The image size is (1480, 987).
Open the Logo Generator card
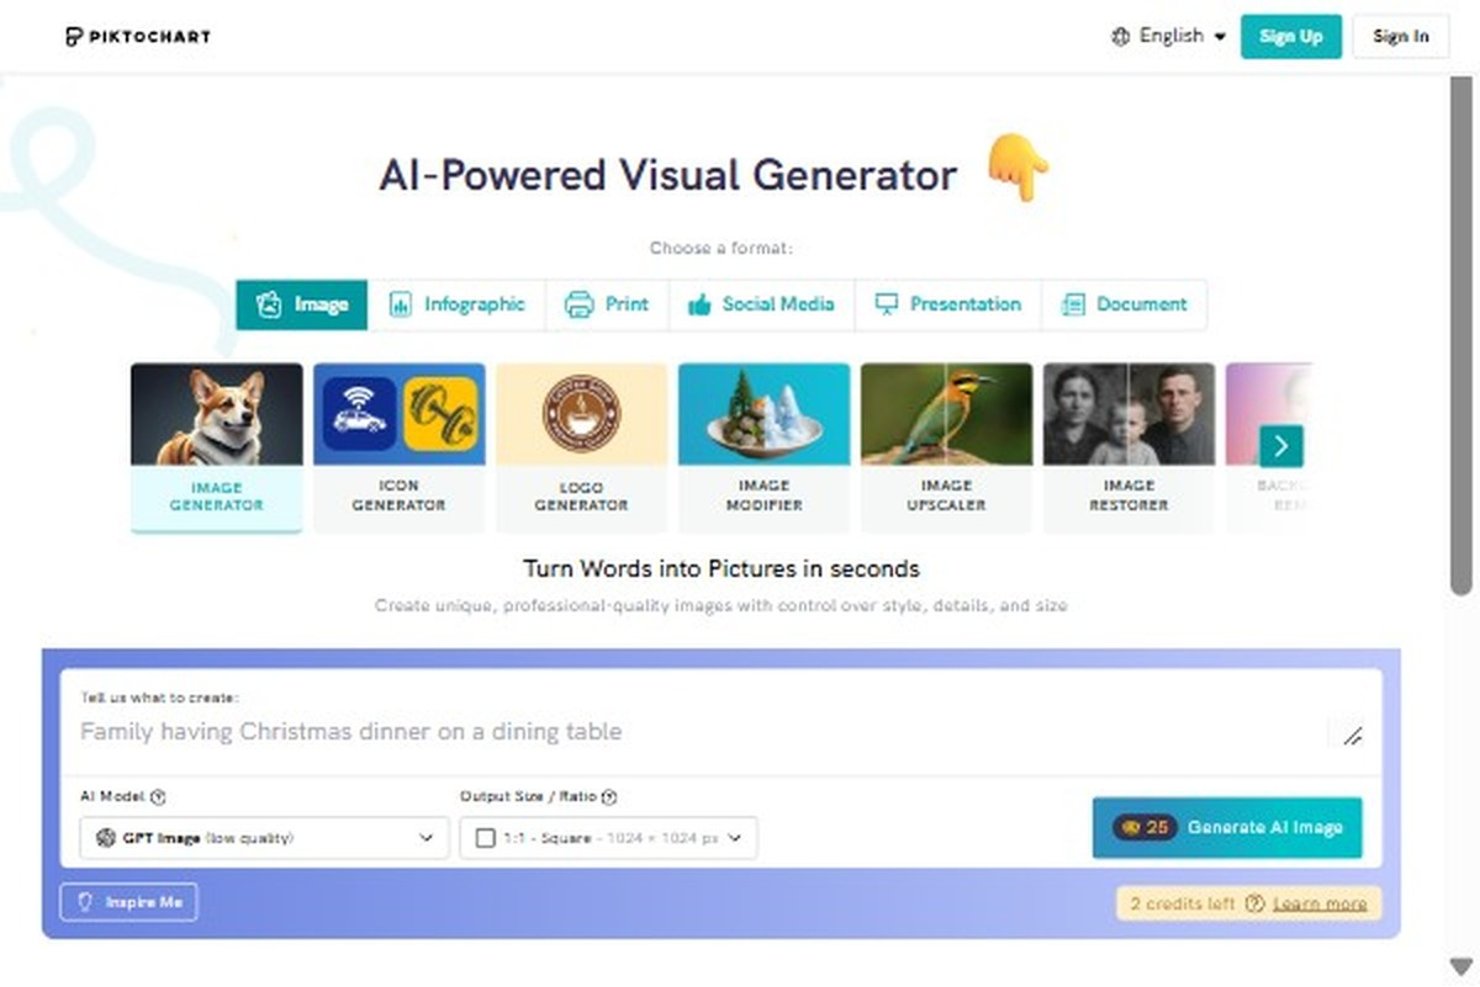pos(581,447)
